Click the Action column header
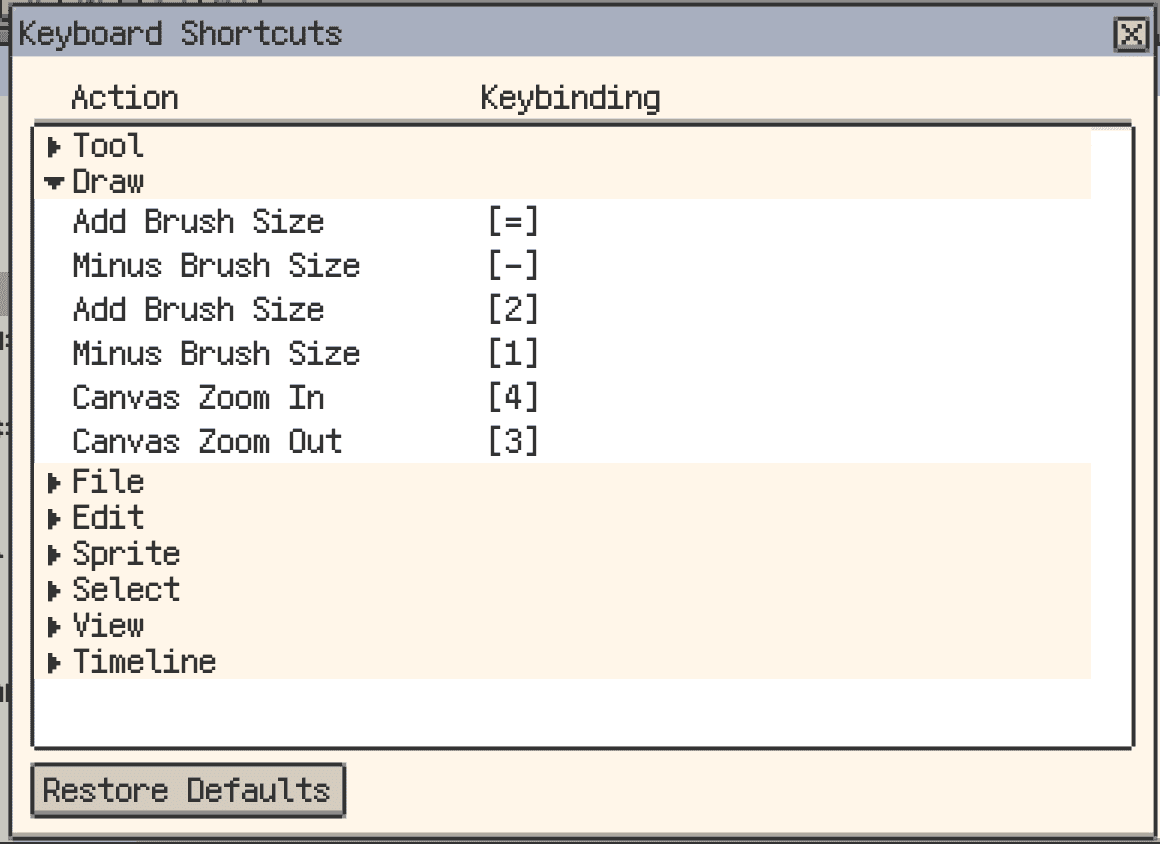1160x844 pixels. (x=125, y=97)
